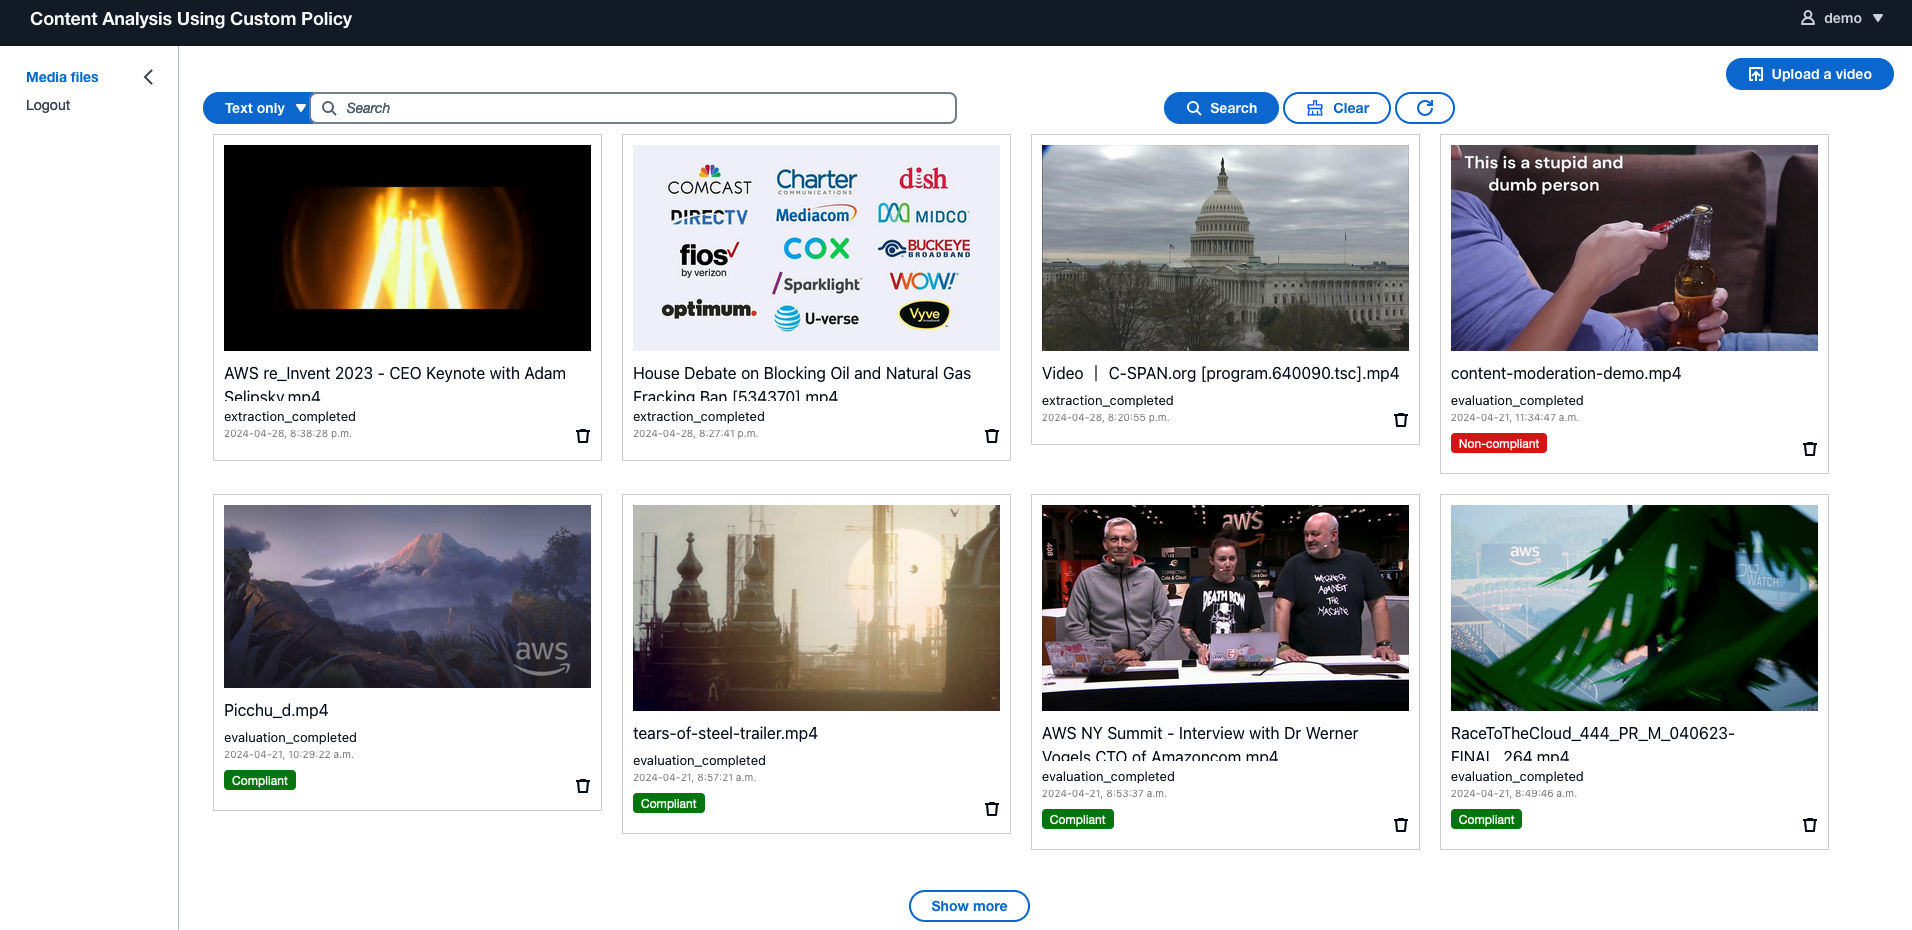Click the House Debate on Blocking Oil title

point(802,383)
